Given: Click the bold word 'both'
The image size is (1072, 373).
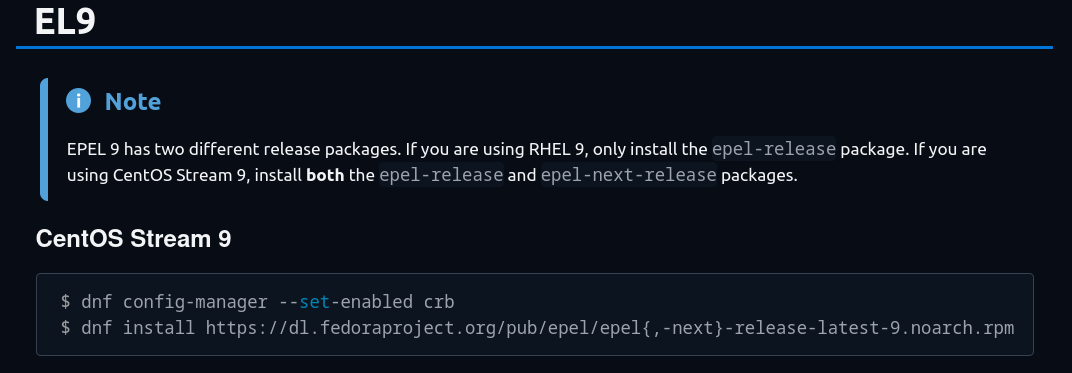Looking at the screenshot, I should (325, 176).
